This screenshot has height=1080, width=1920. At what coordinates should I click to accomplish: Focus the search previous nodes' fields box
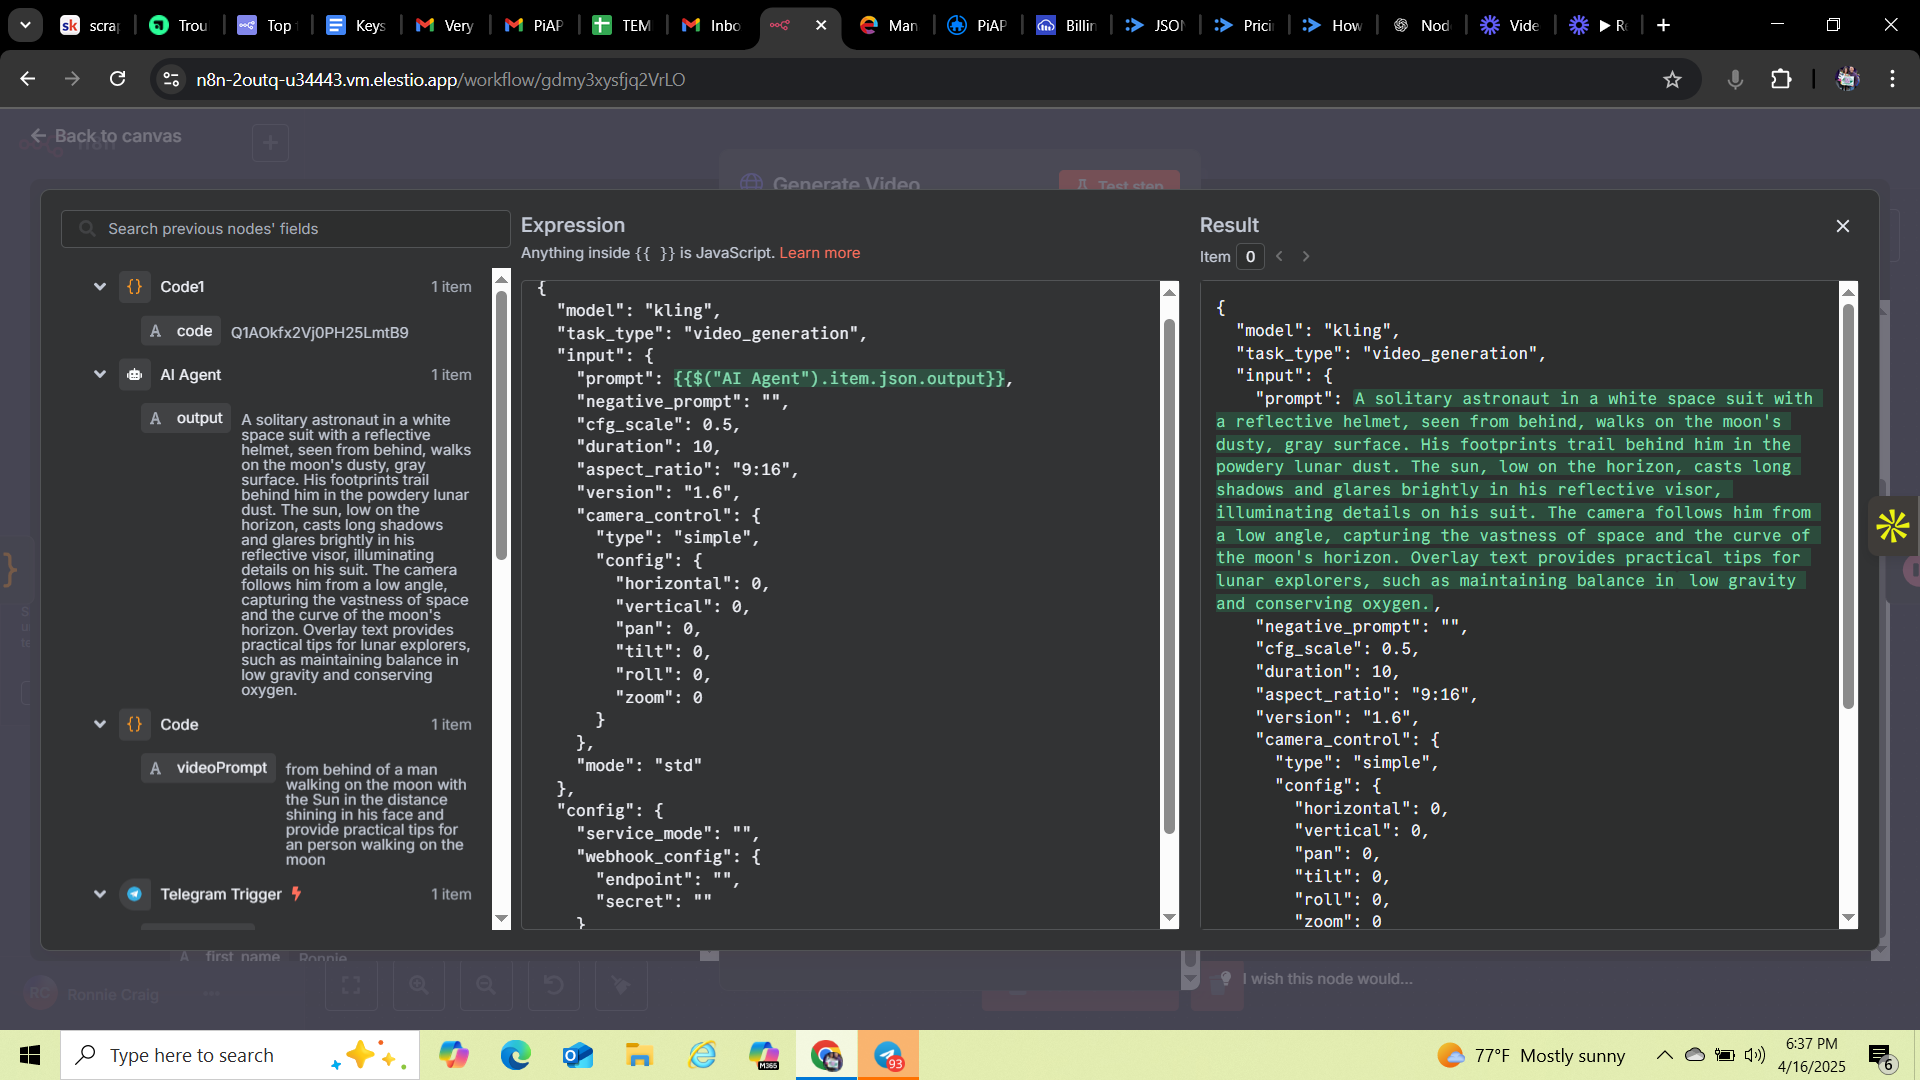(286, 229)
